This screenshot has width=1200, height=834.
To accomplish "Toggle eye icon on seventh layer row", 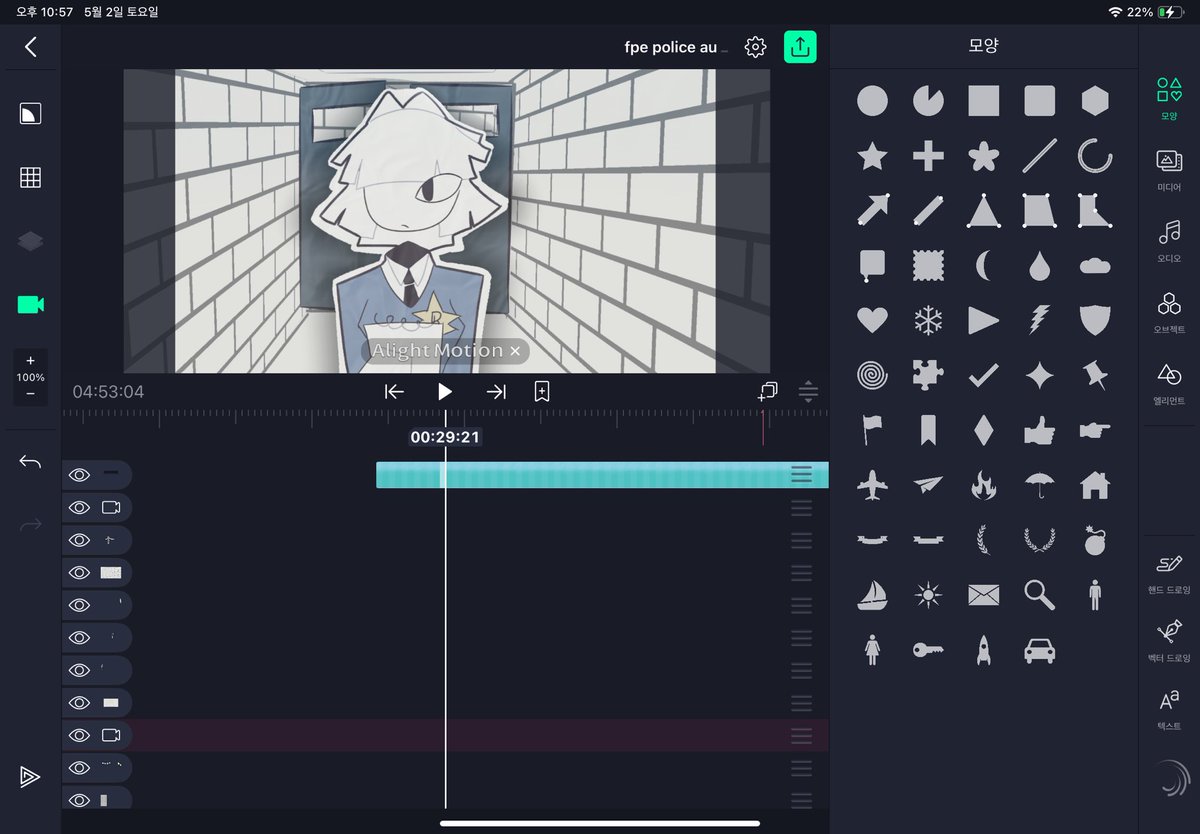I will pos(79,670).
